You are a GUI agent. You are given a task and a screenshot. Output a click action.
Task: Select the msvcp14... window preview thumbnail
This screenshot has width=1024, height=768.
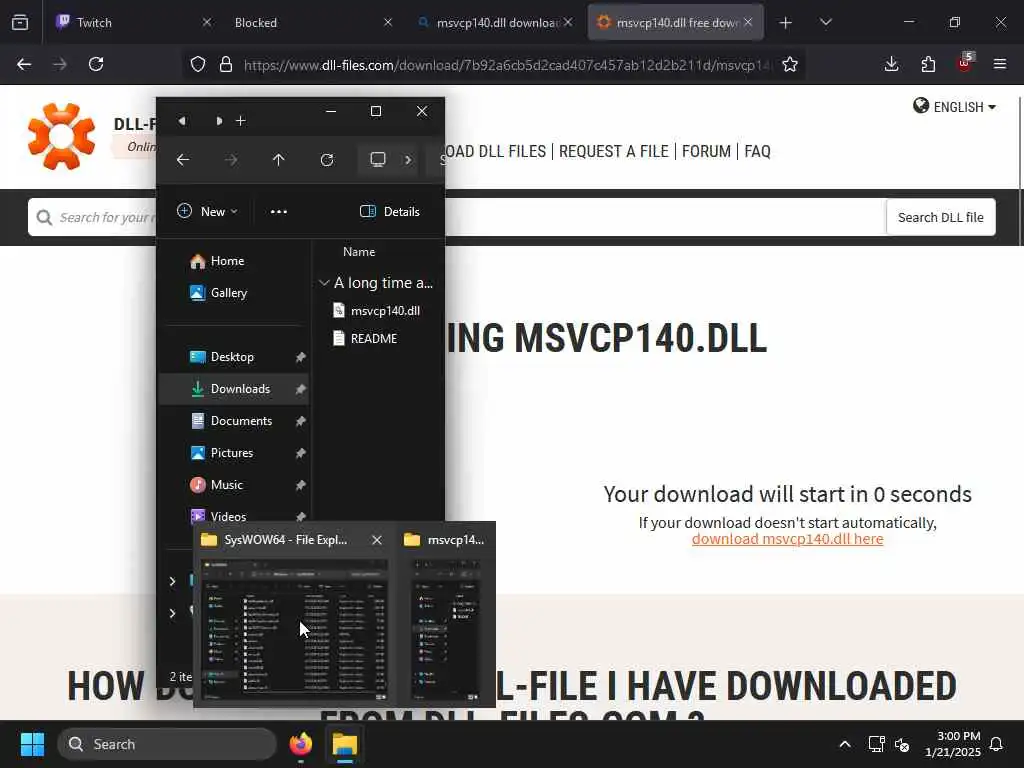[x=447, y=630]
